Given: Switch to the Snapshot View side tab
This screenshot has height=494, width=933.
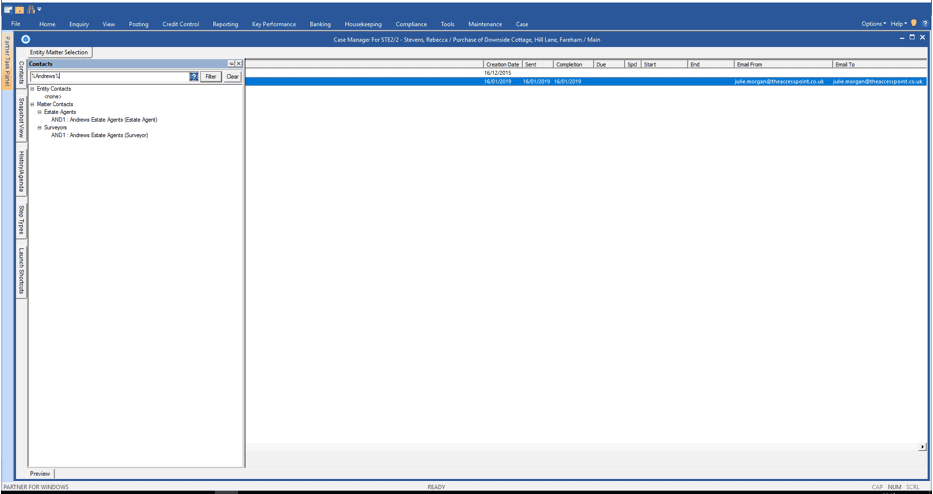Looking at the screenshot, I should (x=21, y=118).
